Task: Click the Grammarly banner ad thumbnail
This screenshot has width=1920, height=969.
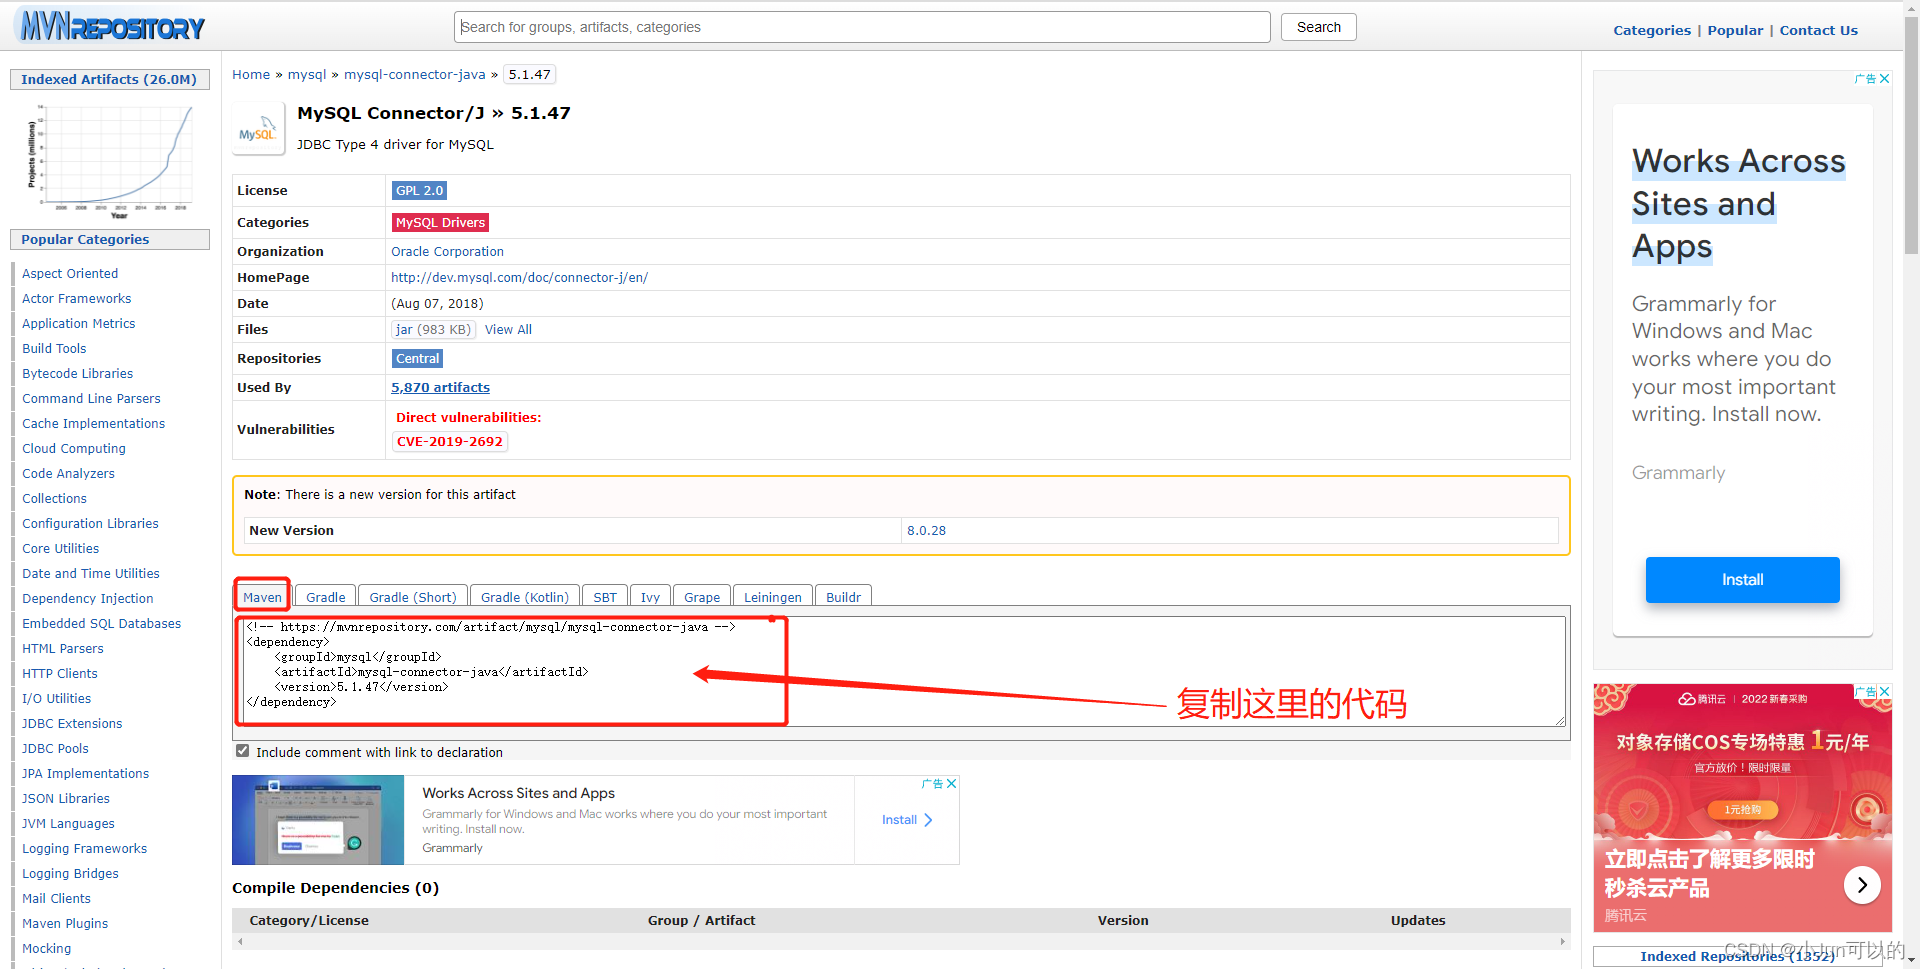Action: click(318, 820)
